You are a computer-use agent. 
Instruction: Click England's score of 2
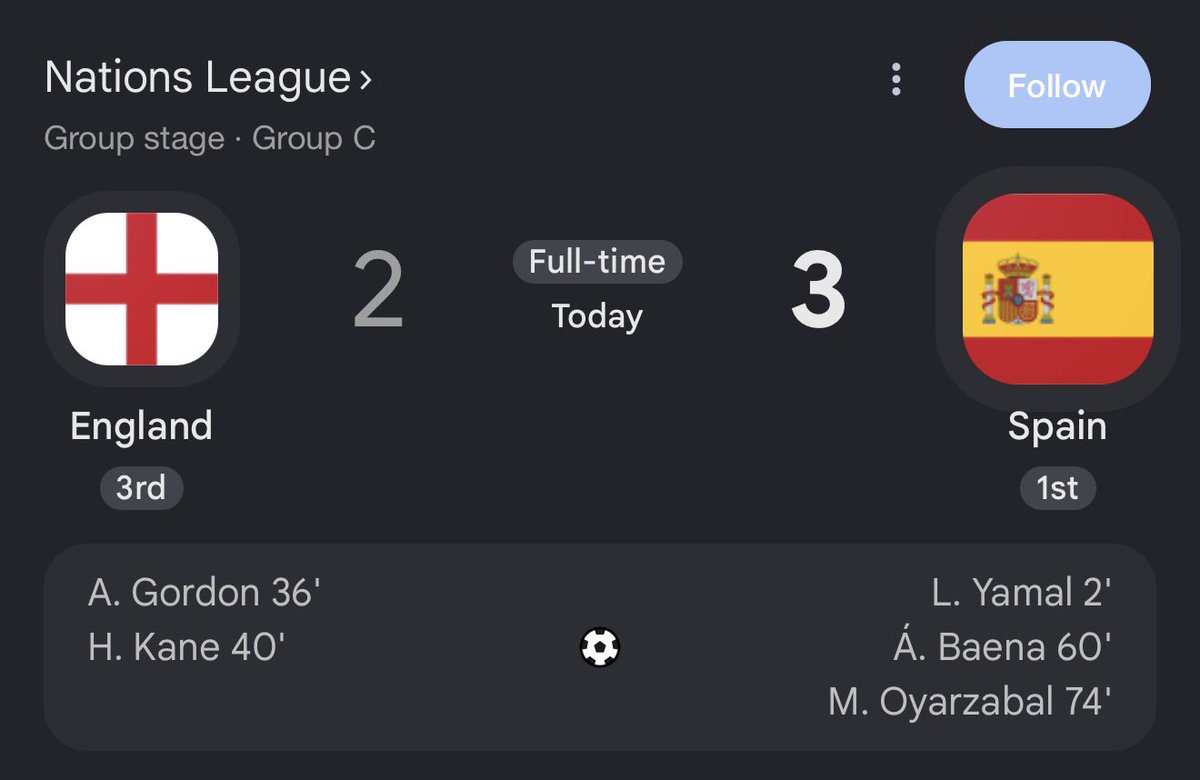pos(378,291)
